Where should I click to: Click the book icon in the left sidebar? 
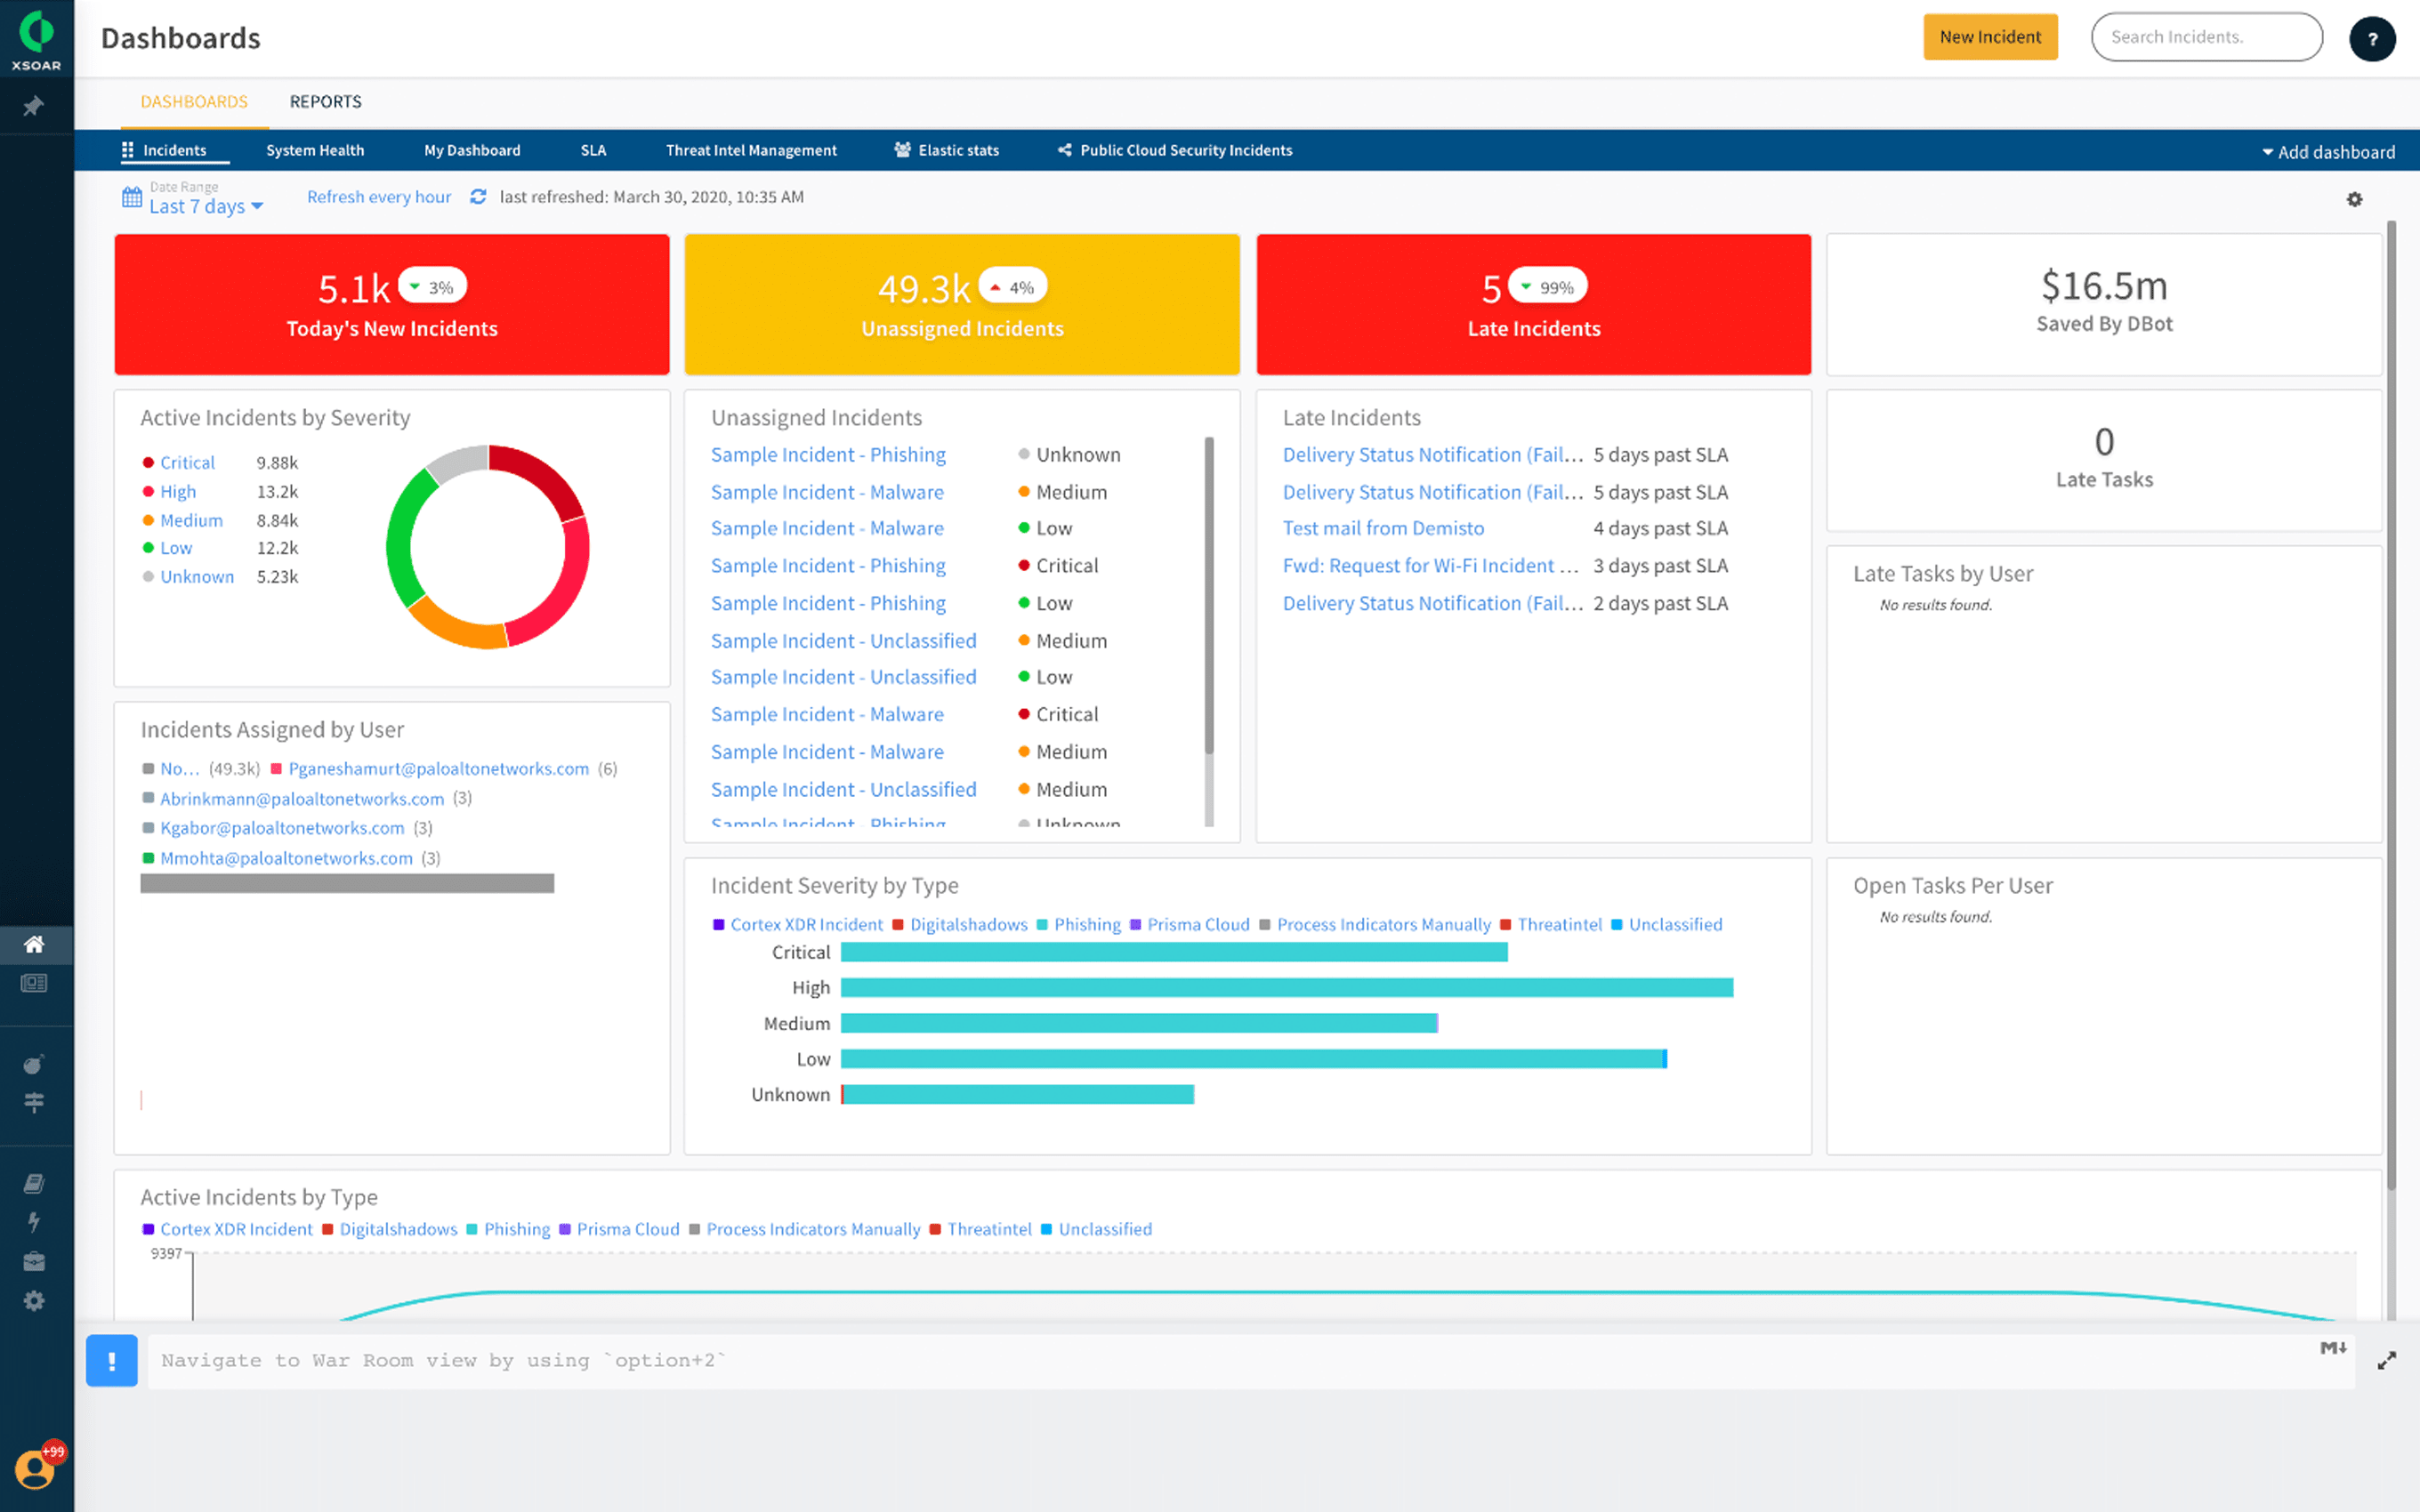(36, 1182)
